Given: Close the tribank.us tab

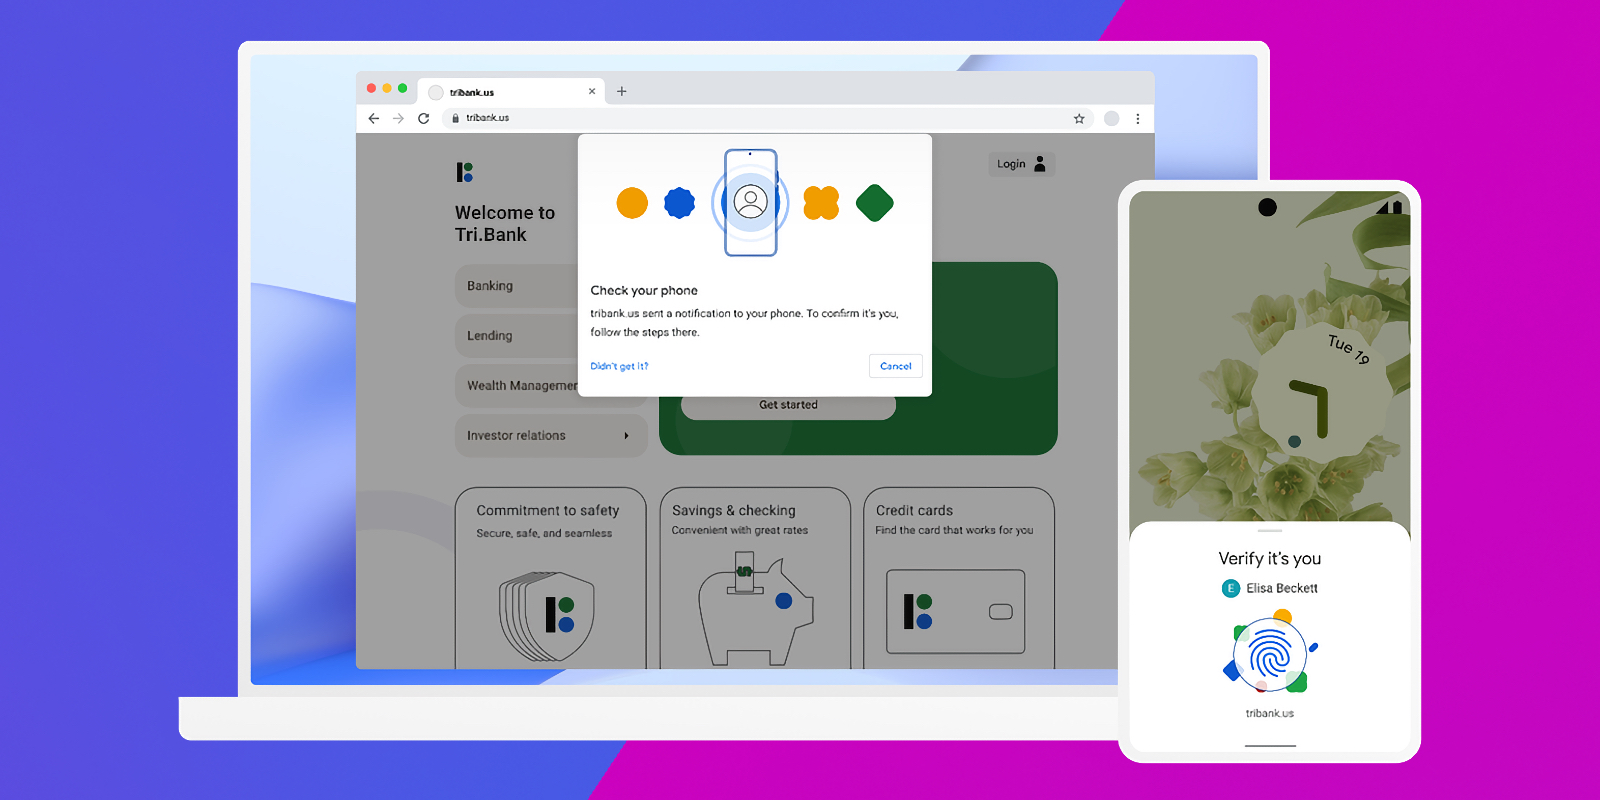Looking at the screenshot, I should coord(592,91).
